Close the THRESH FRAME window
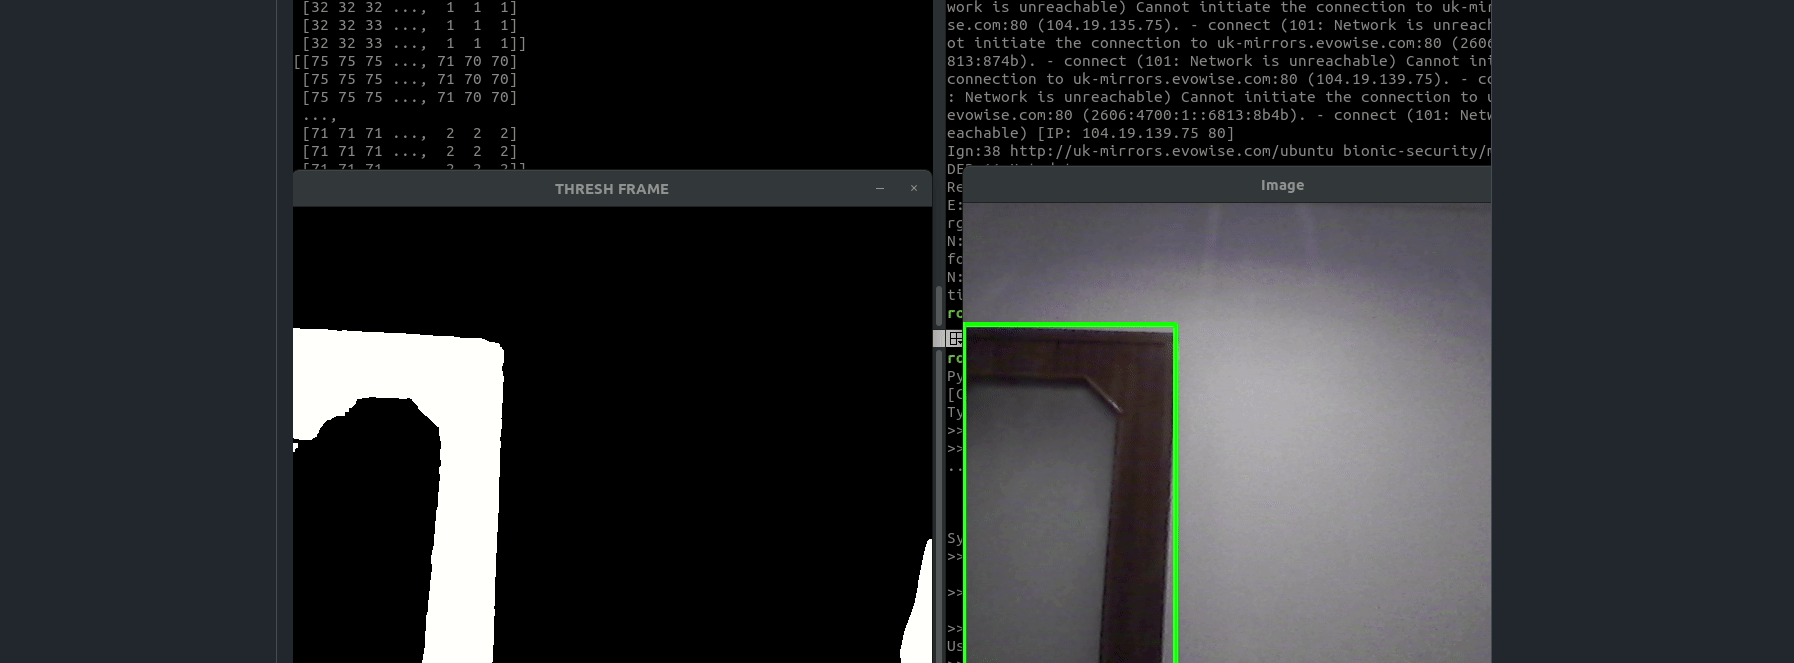The height and width of the screenshot is (663, 1794). point(913,188)
